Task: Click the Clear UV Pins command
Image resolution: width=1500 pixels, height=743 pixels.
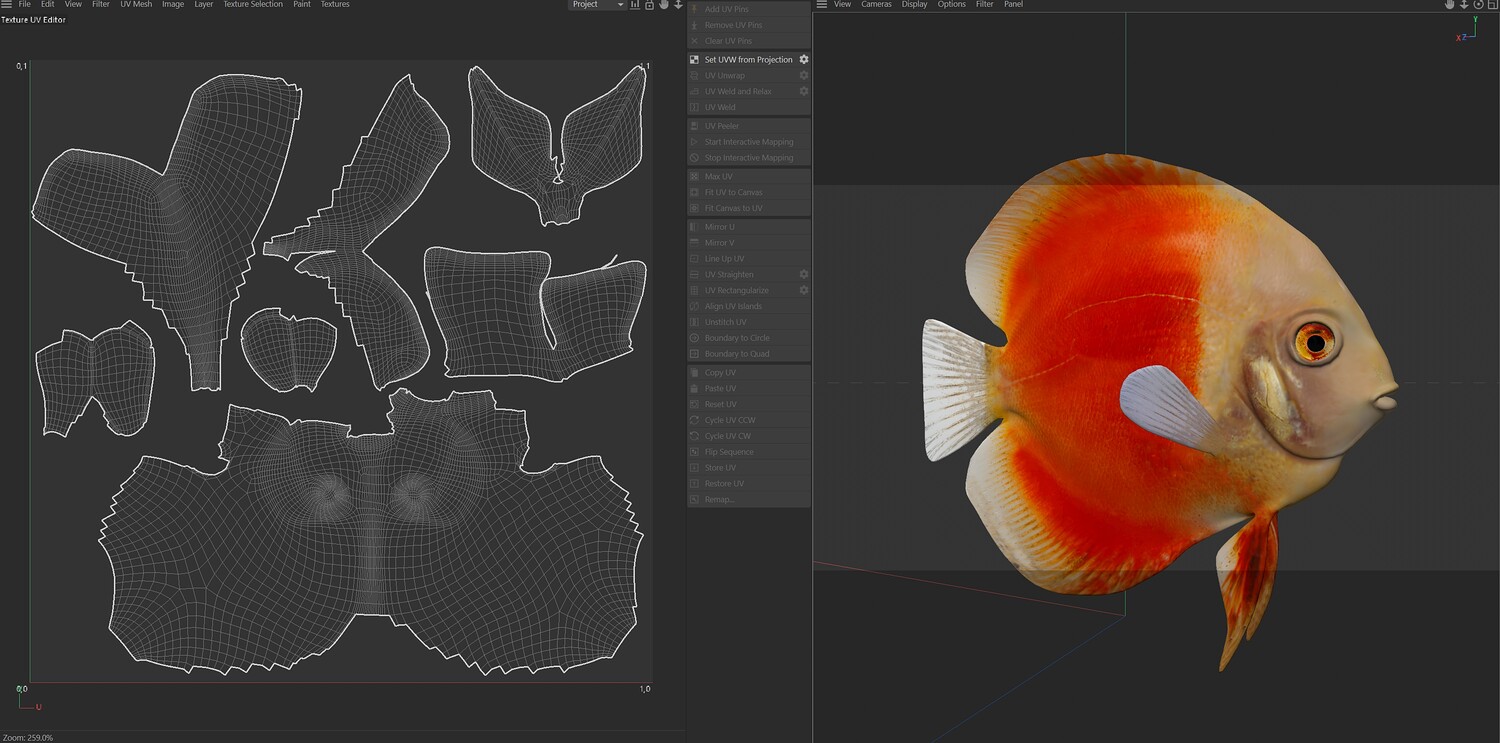Action: [x=749, y=41]
